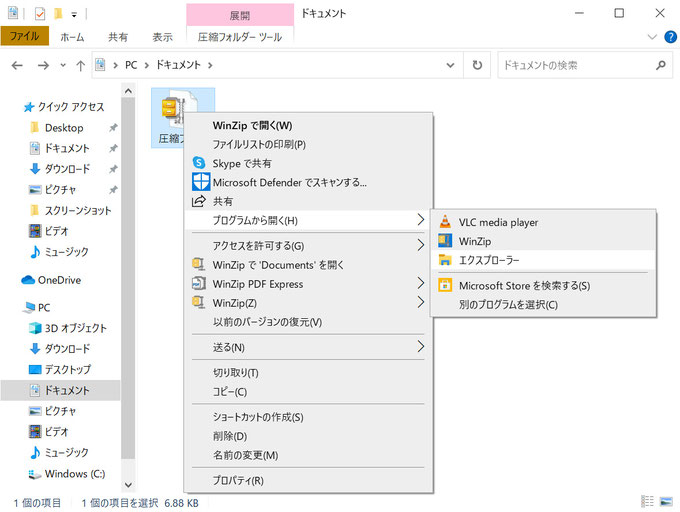Image resolution: width=680 pixels, height=512 pixels.
Task: Click the new folder icon in the title bar
Action: pos(58,14)
